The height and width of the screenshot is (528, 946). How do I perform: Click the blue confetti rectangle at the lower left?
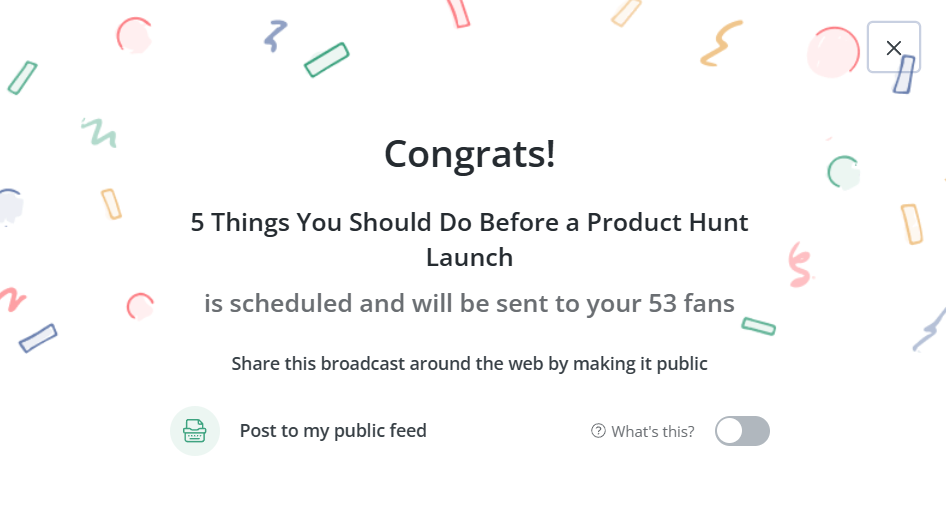click(38, 338)
